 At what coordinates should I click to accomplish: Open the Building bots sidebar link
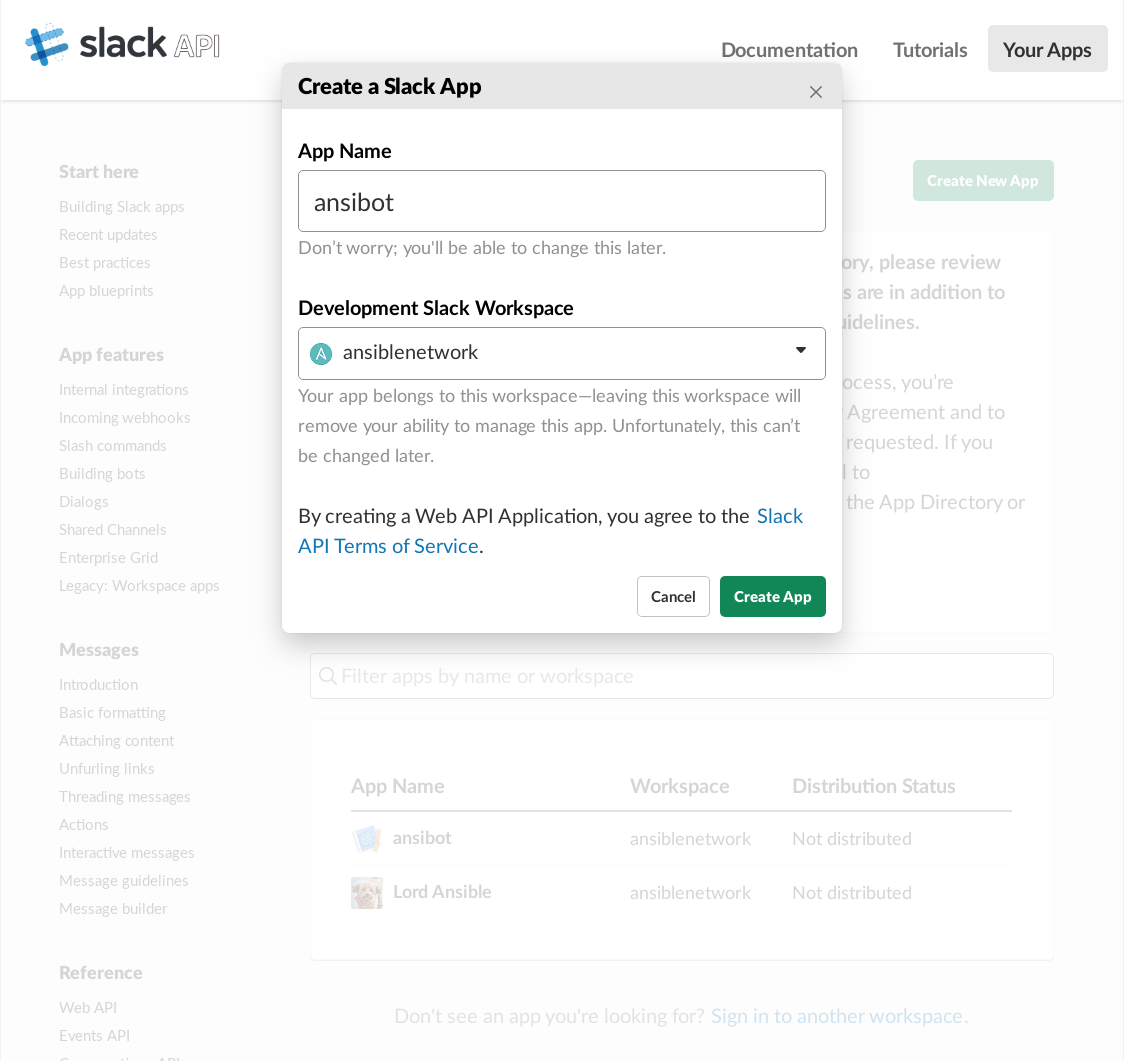point(102,474)
